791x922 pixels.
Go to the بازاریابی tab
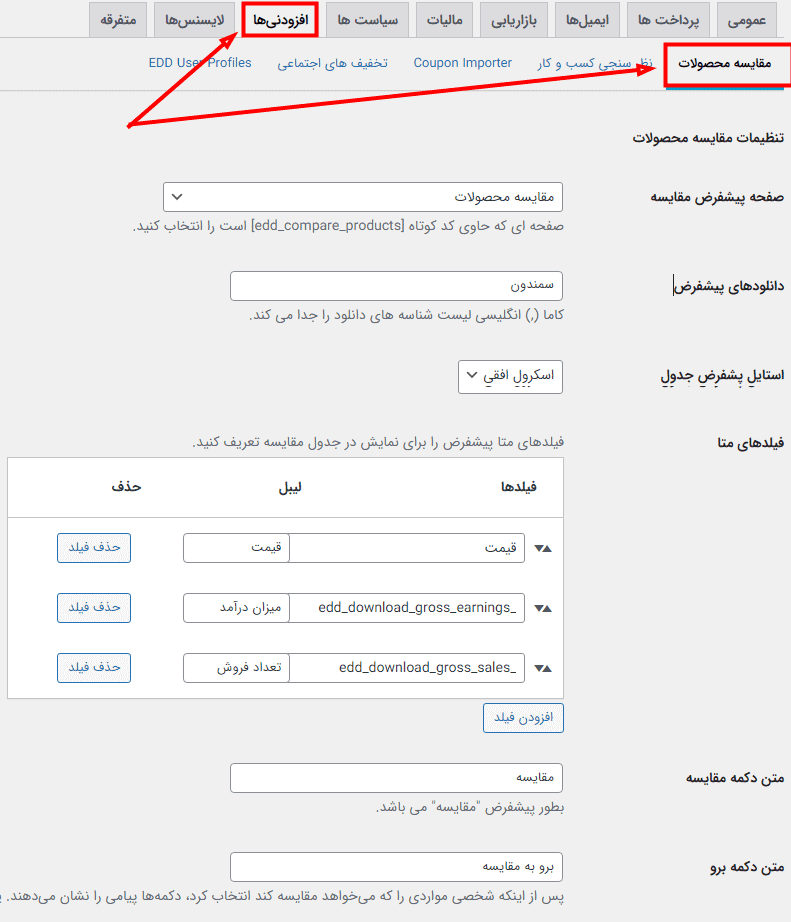click(514, 20)
